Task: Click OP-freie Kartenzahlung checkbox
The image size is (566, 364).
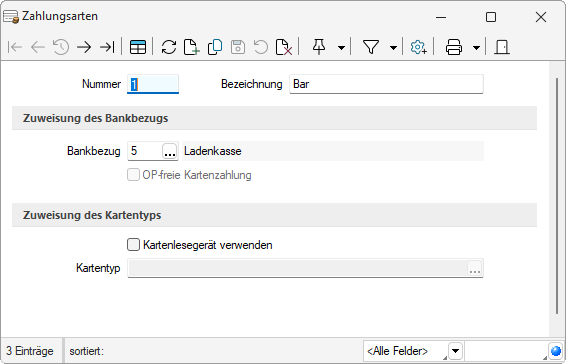Action: (133, 175)
